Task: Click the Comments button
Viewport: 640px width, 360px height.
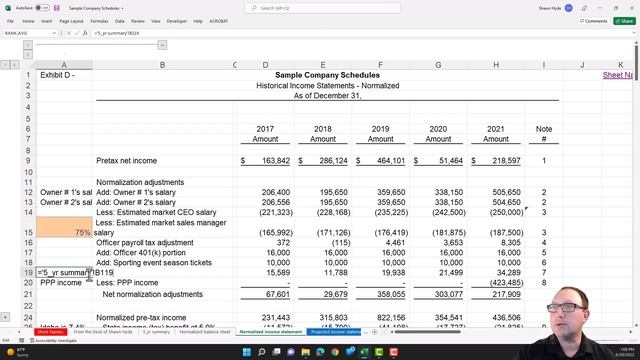Action: pyautogui.click(x=593, y=21)
